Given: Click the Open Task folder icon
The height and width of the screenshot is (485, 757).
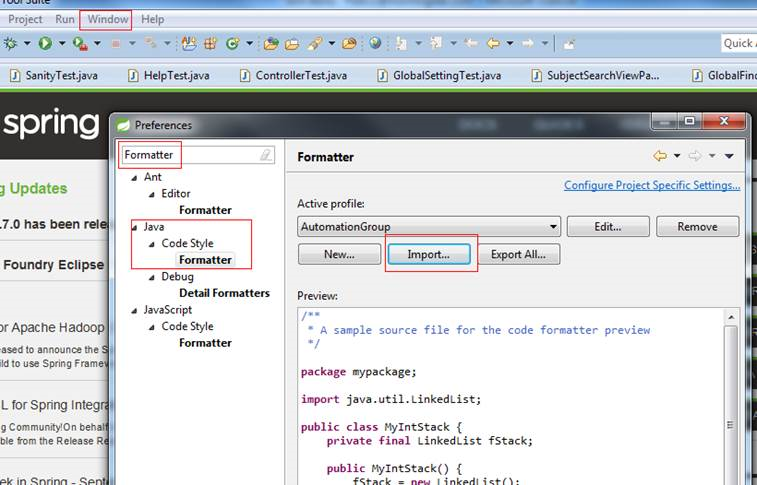Looking at the screenshot, I should click(x=292, y=44).
